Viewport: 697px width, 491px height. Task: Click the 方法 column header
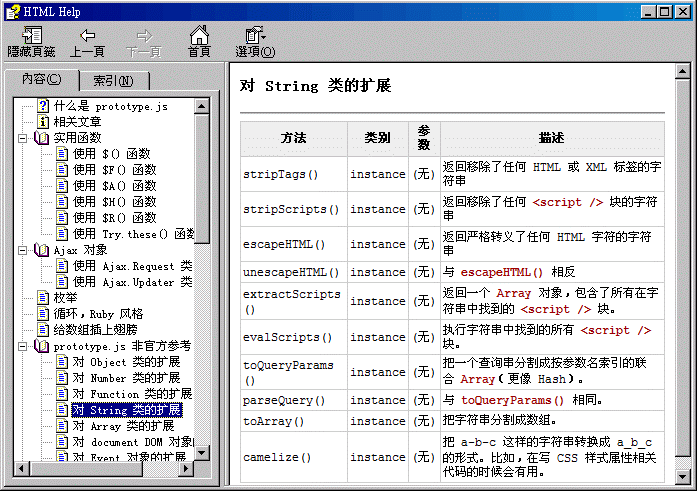(x=294, y=138)
